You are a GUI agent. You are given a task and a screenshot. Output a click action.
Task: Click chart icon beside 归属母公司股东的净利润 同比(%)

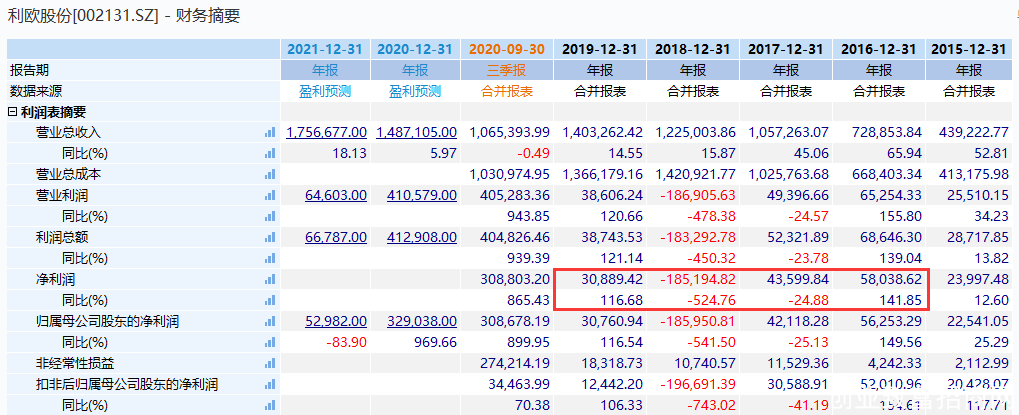click(x=270, y=343)
